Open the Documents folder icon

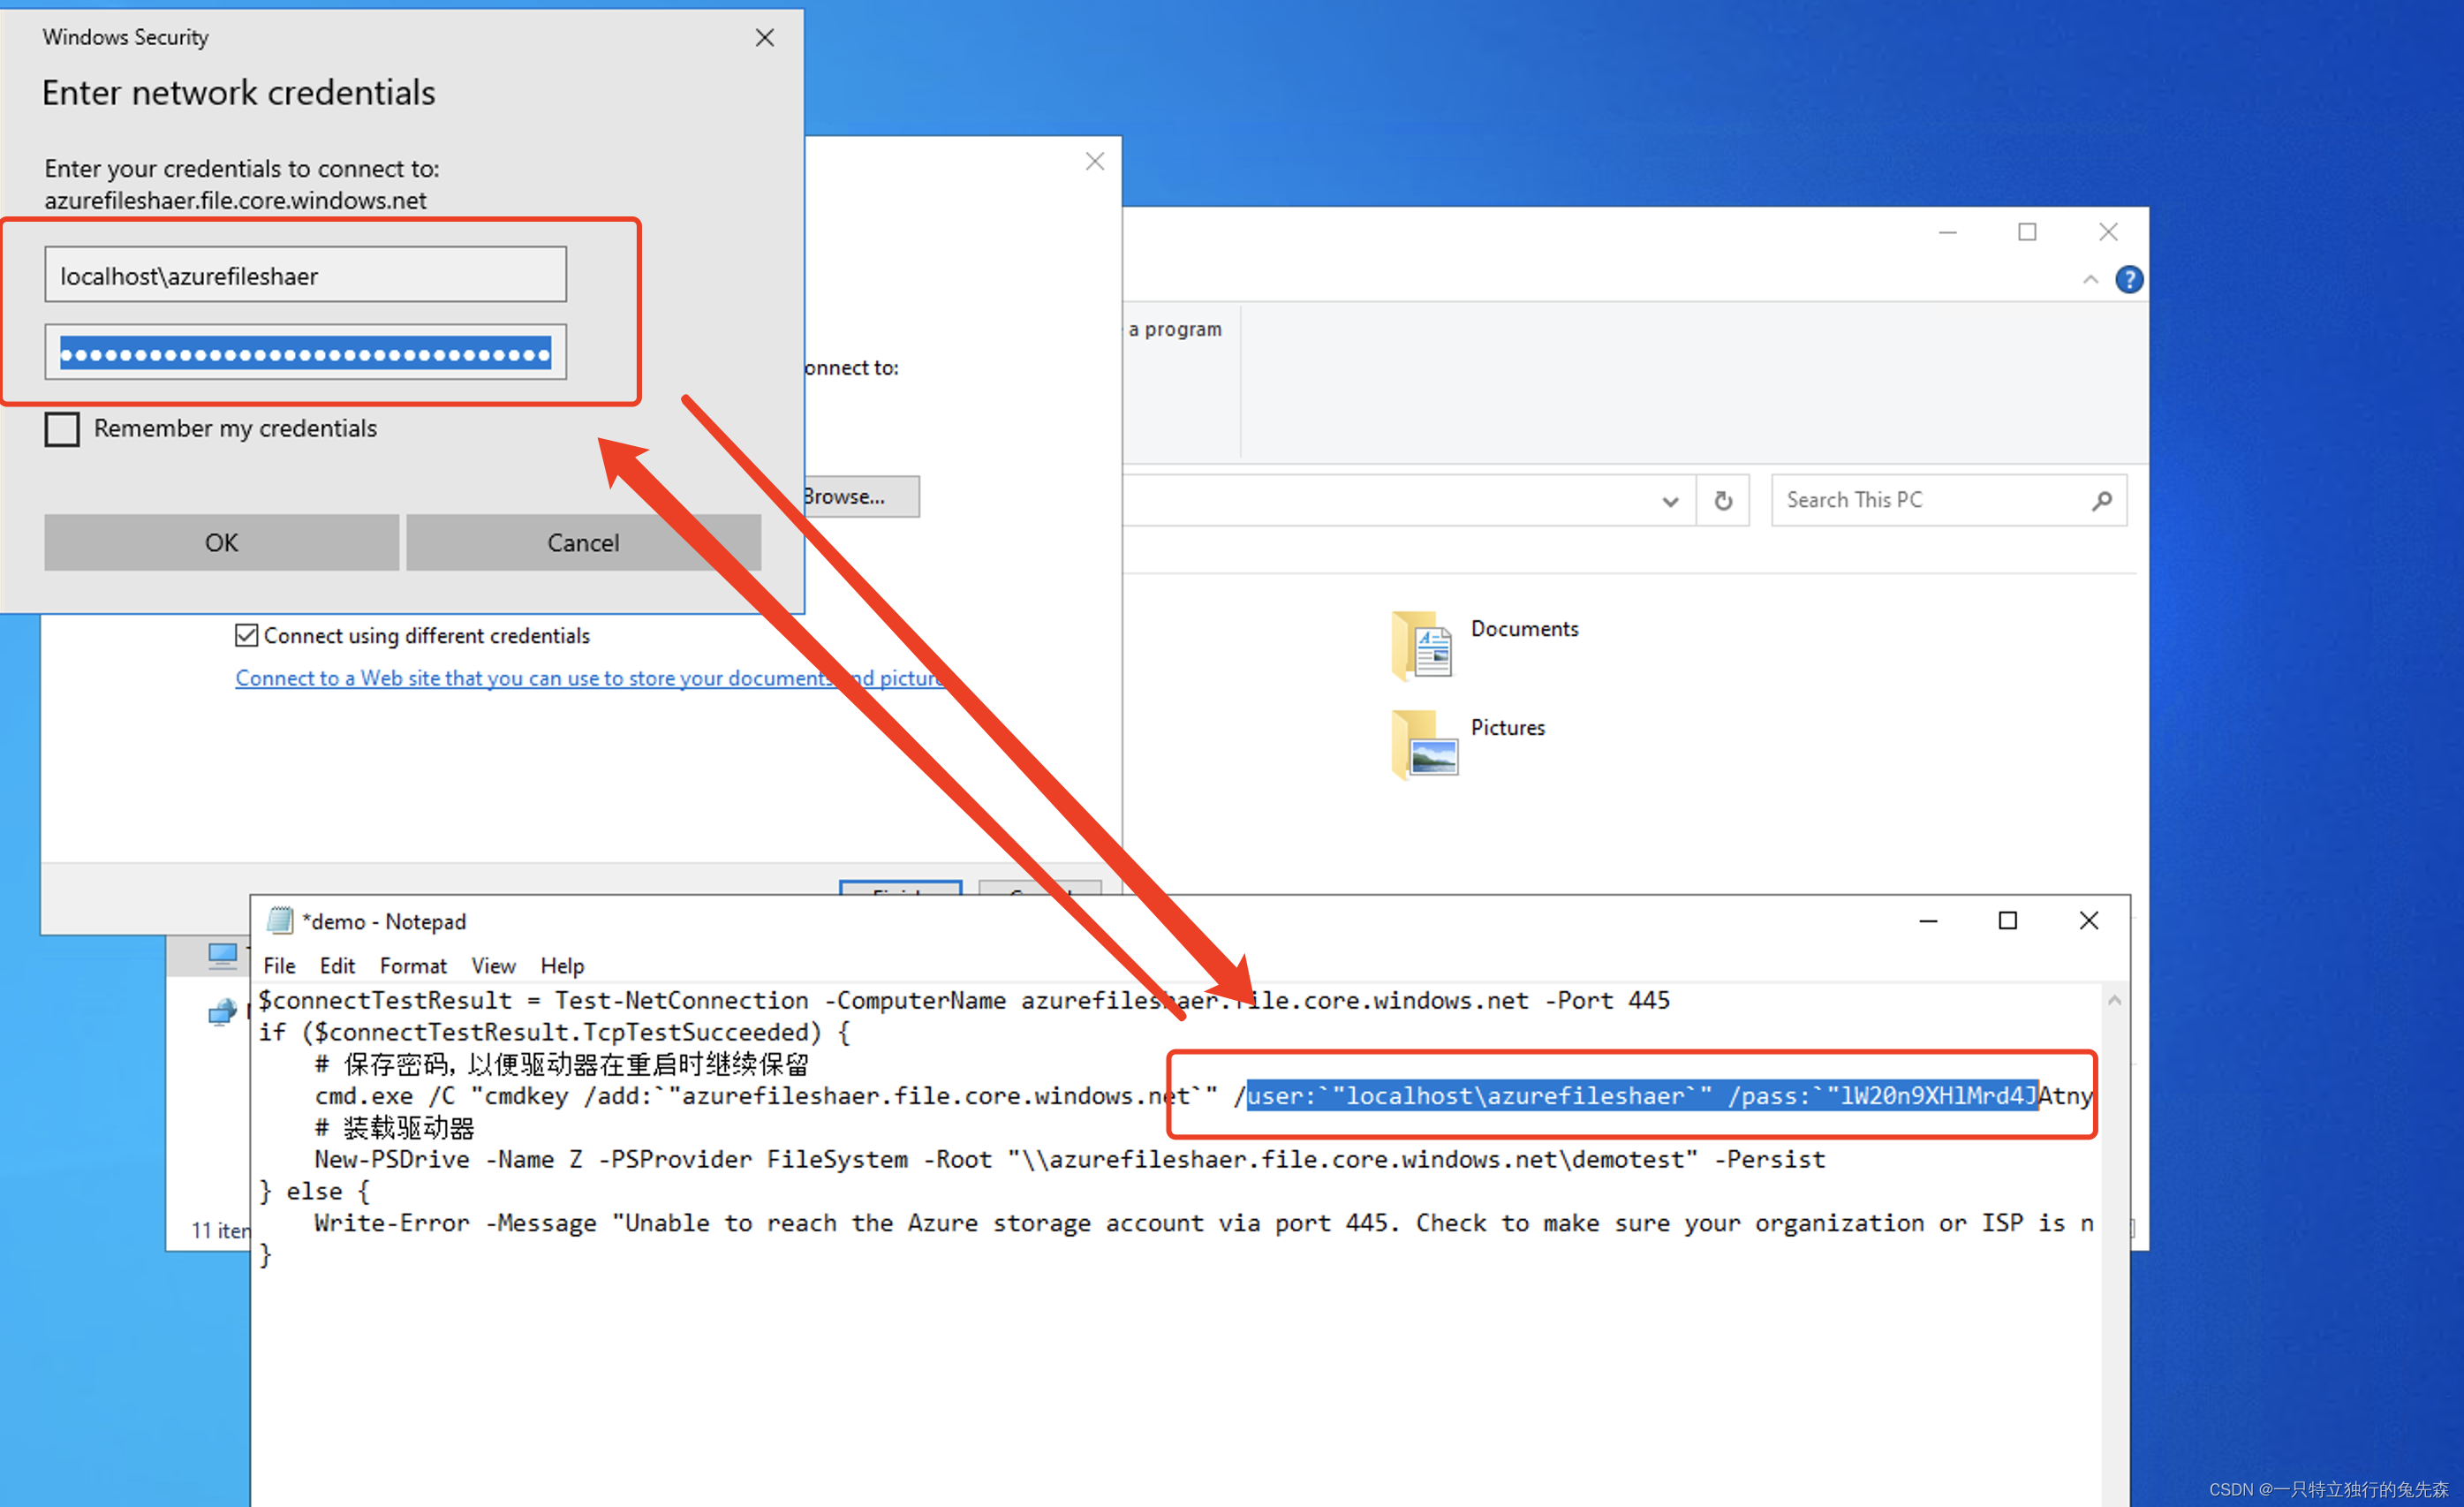tap(1422, 645)
